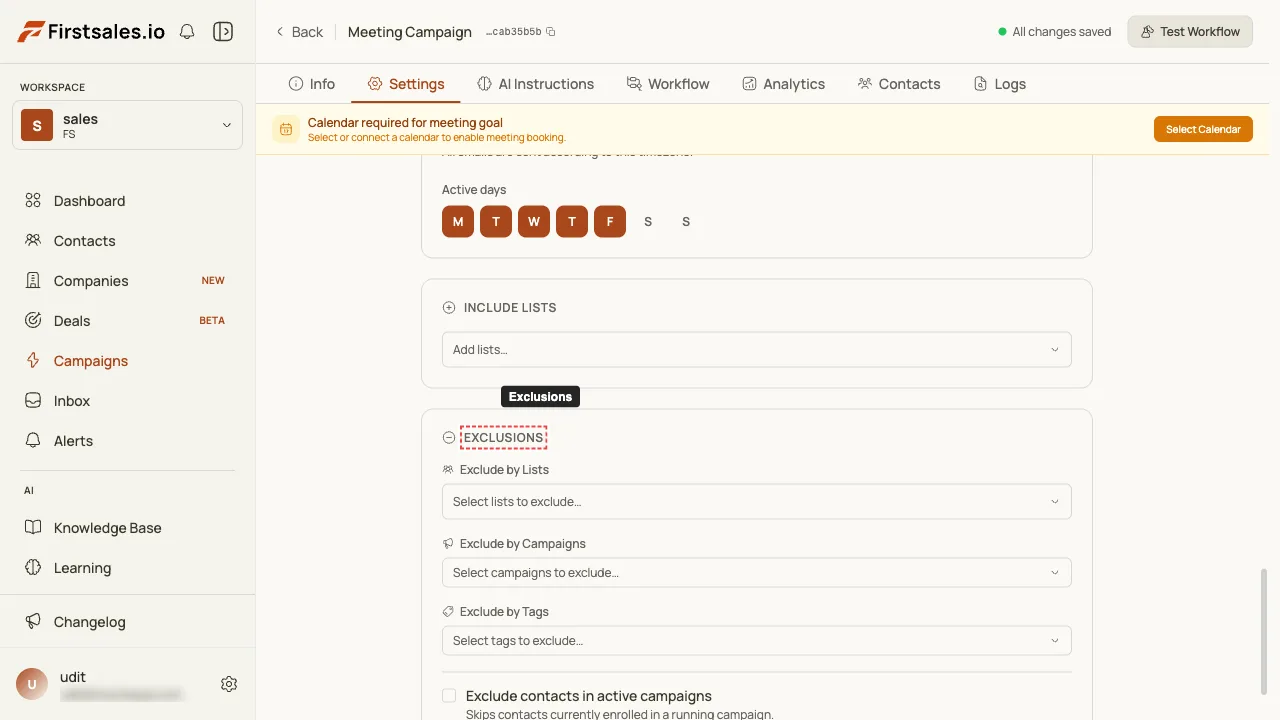Open the AI Instructions tab

click(x=535, y=84)
